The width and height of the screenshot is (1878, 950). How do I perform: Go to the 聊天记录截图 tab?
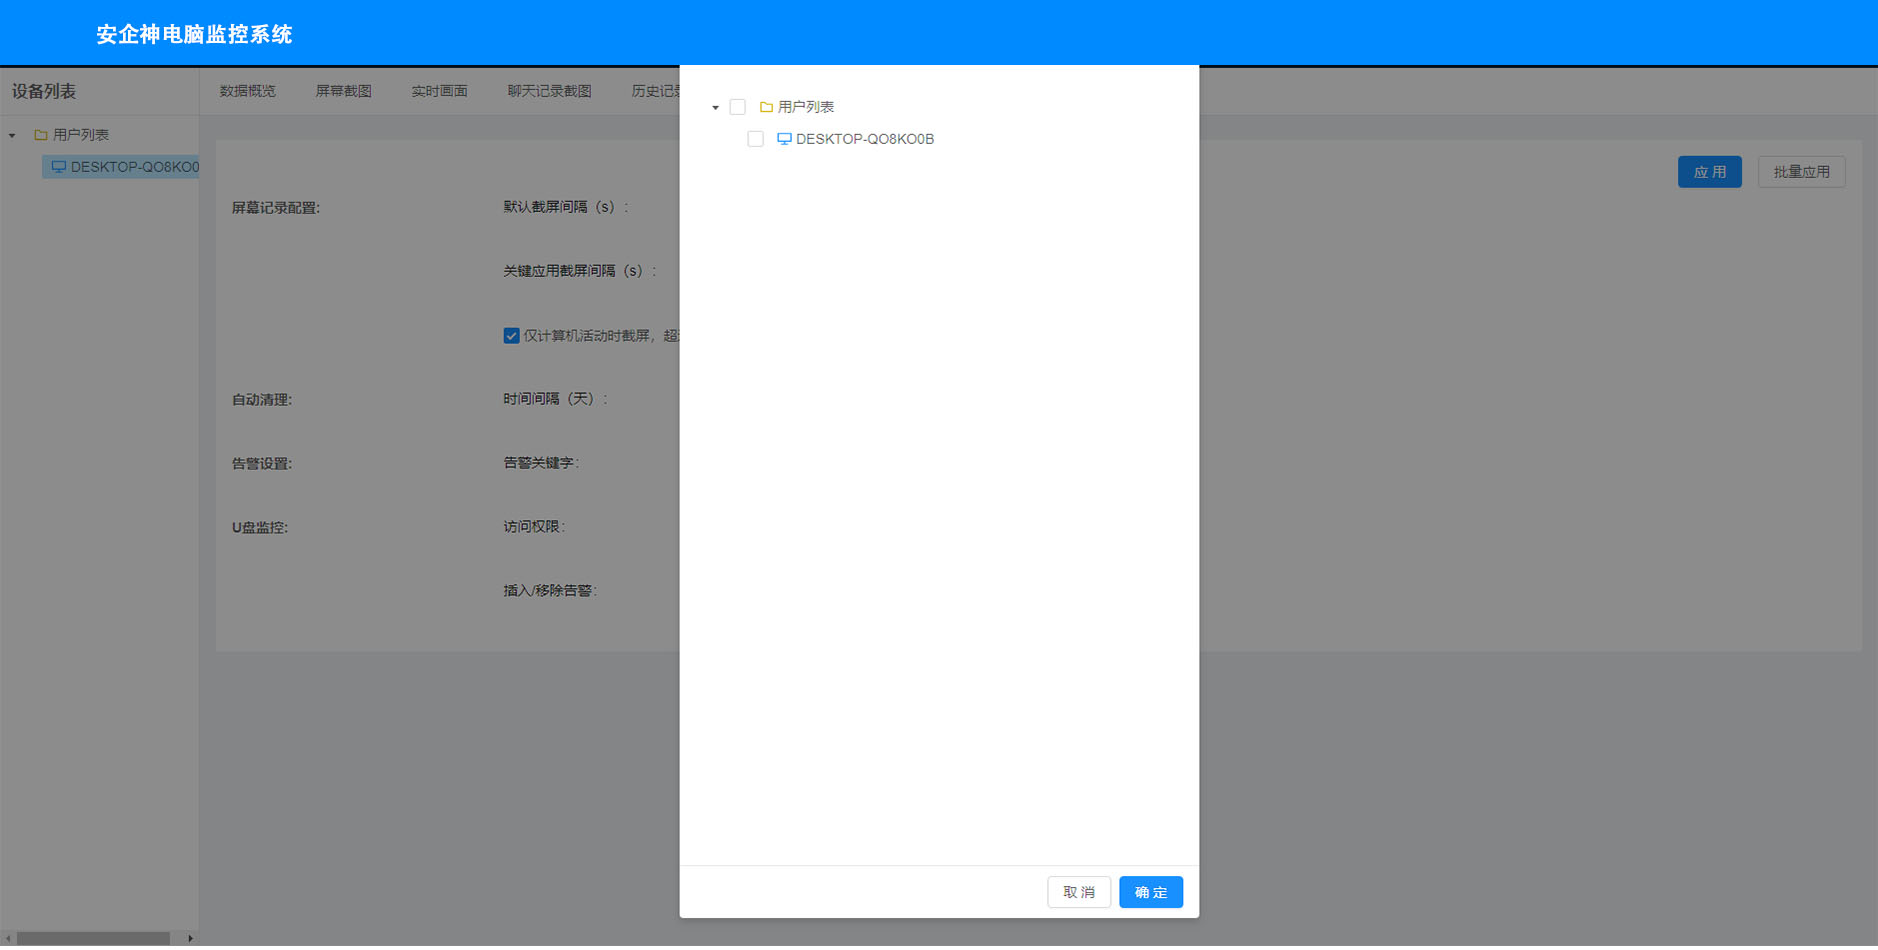550,91
